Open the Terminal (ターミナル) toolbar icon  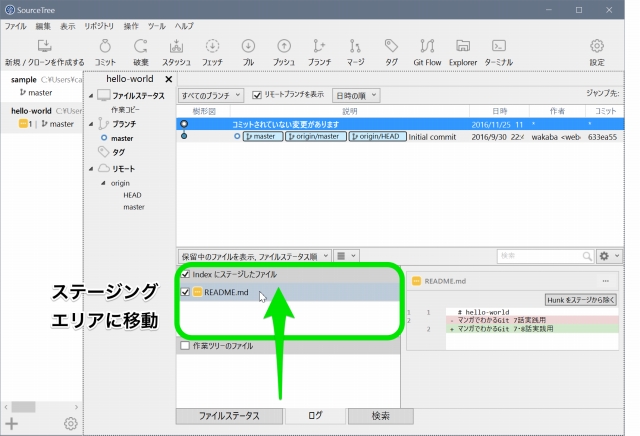tap(499, 46)
